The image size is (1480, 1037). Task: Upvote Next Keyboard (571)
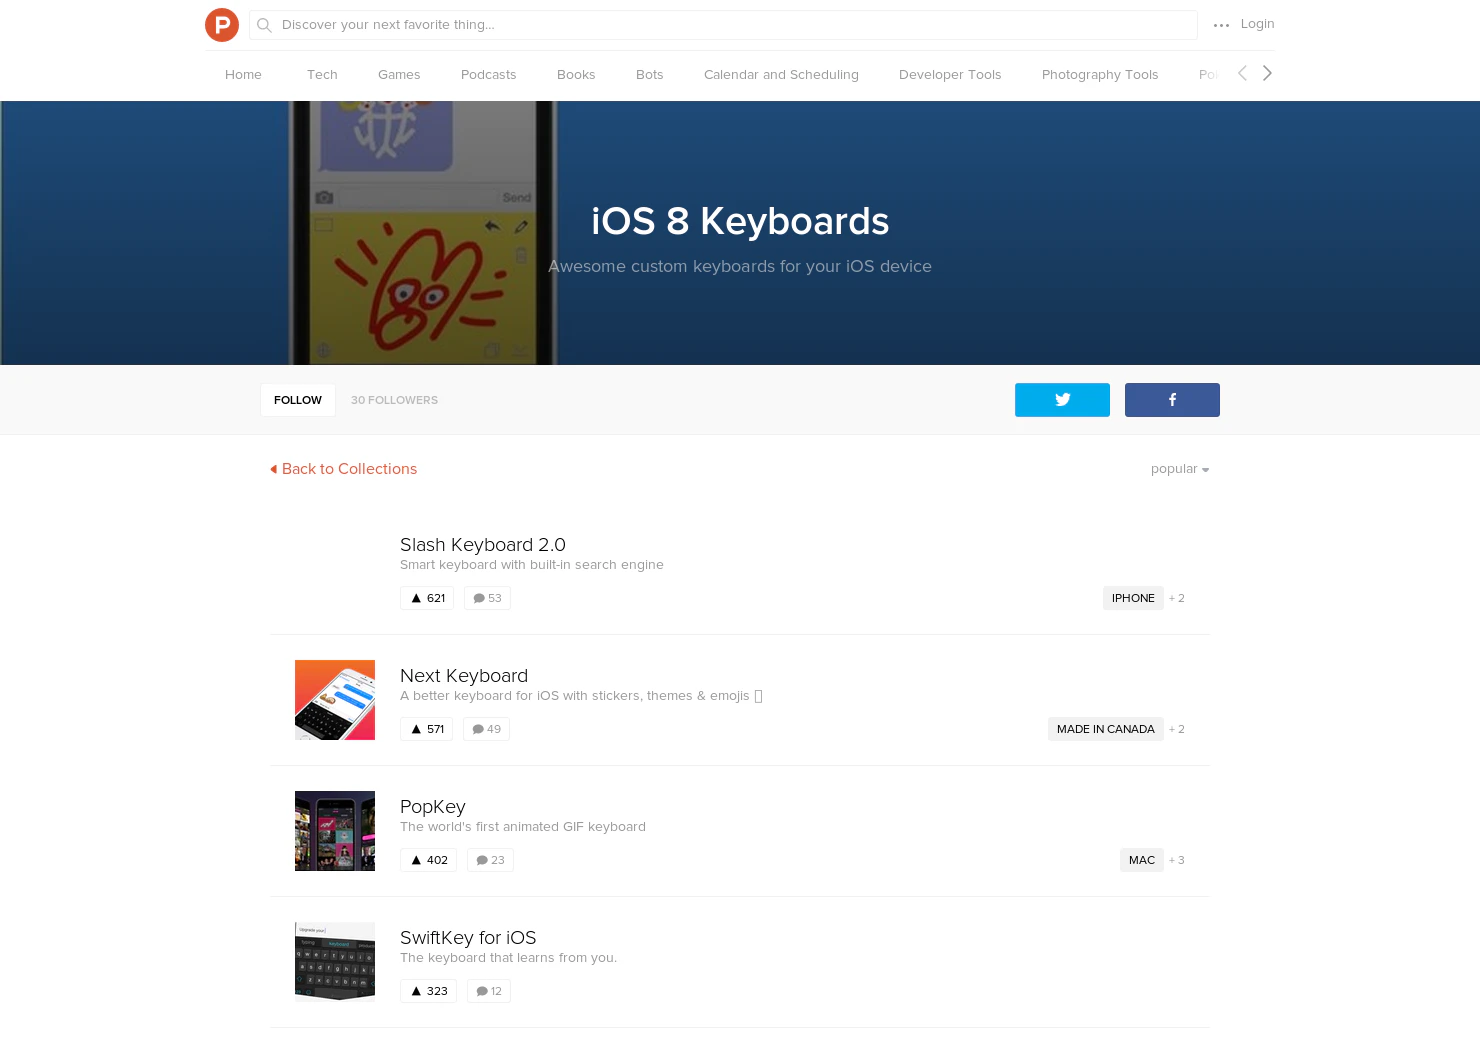click(x=427, y=729)
